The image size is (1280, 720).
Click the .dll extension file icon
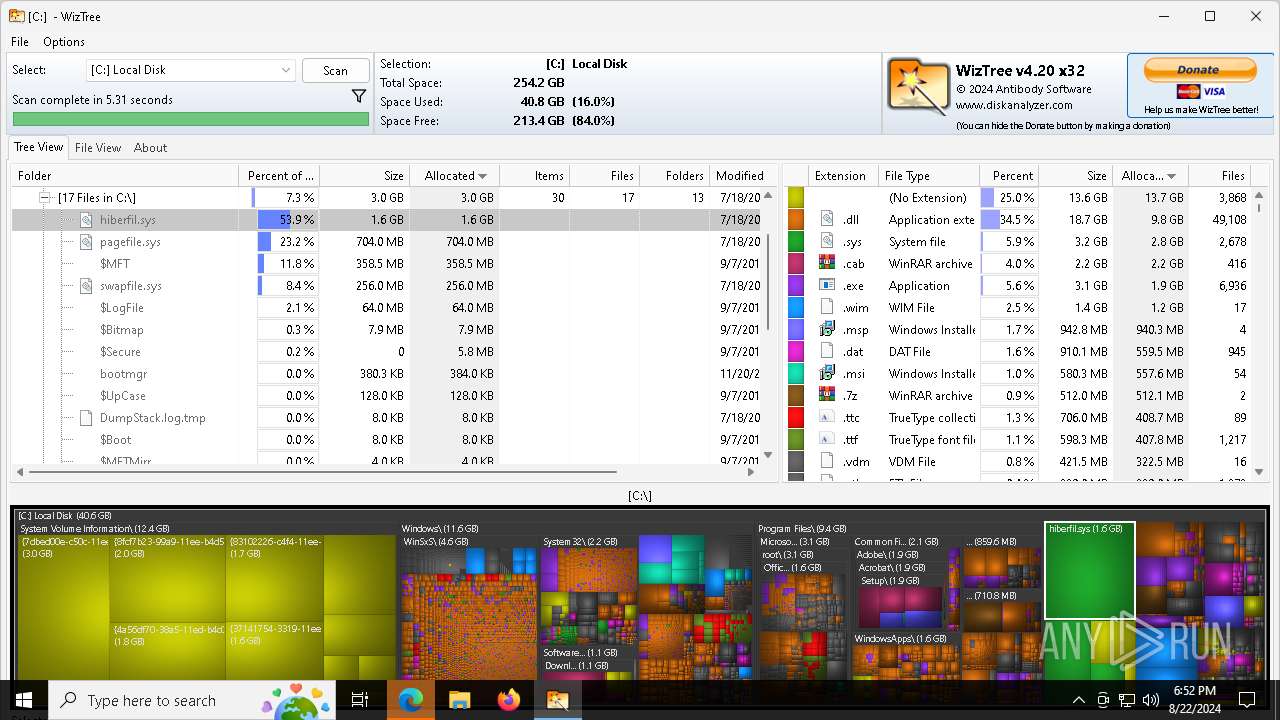pos(827,220)
